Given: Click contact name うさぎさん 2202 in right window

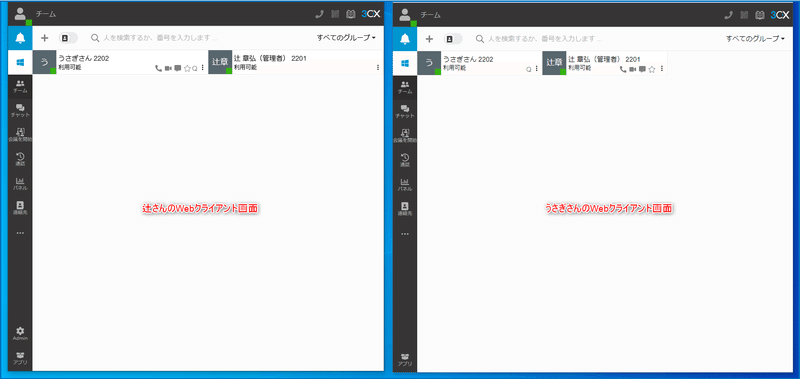Looking at the screenshot, I should (468, 60).
